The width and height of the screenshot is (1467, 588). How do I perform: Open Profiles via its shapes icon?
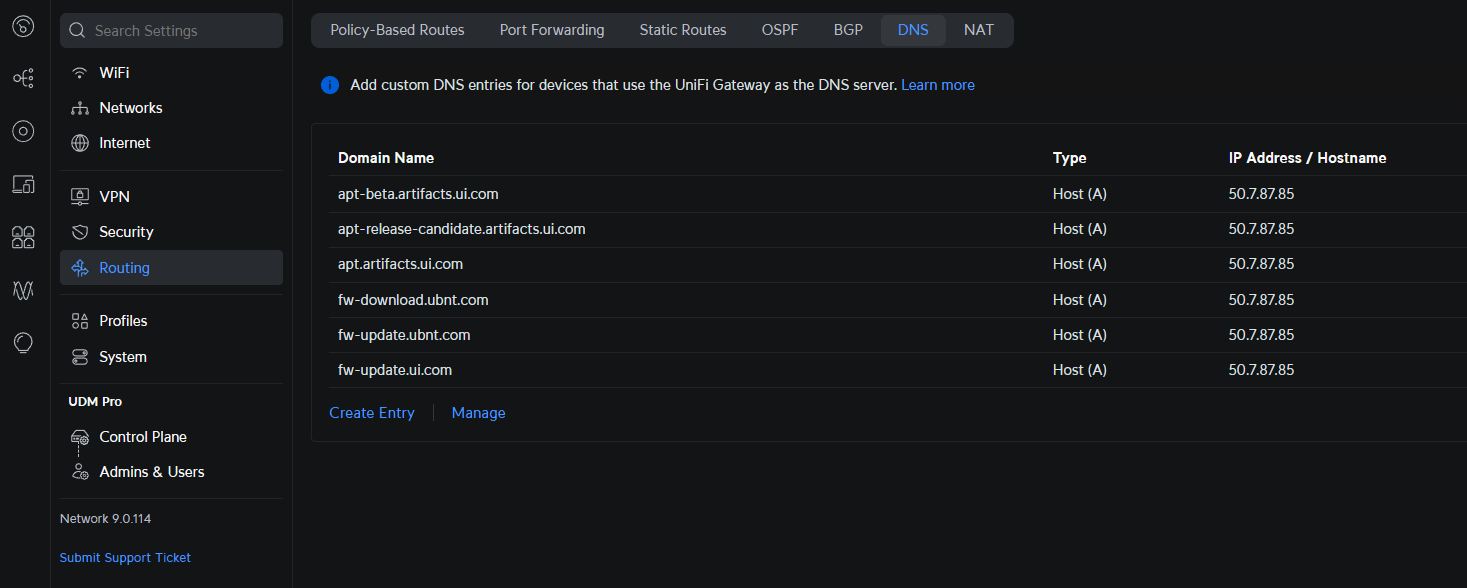(x=80, y=321)
